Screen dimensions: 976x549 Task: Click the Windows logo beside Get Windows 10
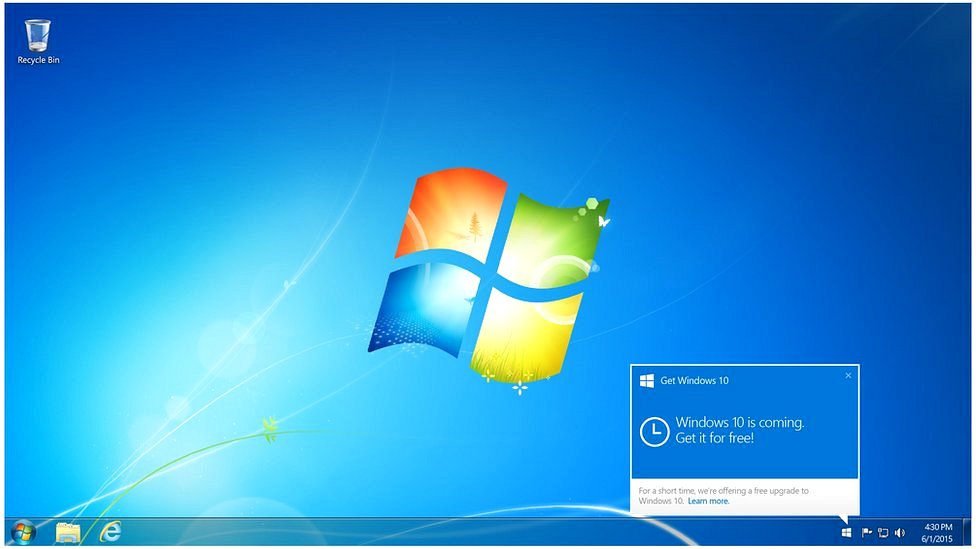pyautogui.click(x=647, y=381)
